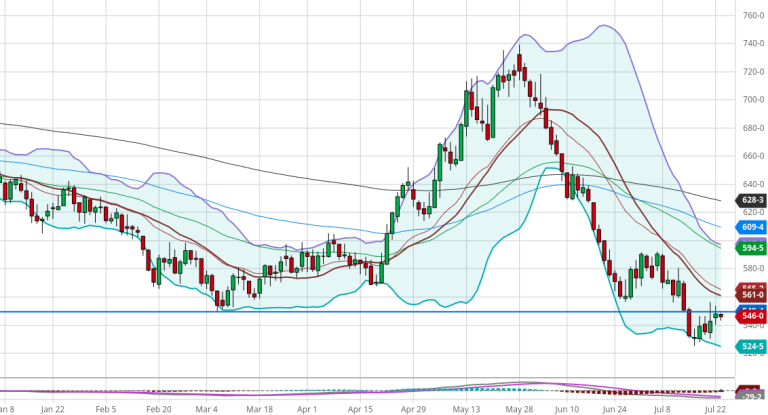Click the blue 609-4 price tag
The image size is (768, 415).
(x=752, y=227)
